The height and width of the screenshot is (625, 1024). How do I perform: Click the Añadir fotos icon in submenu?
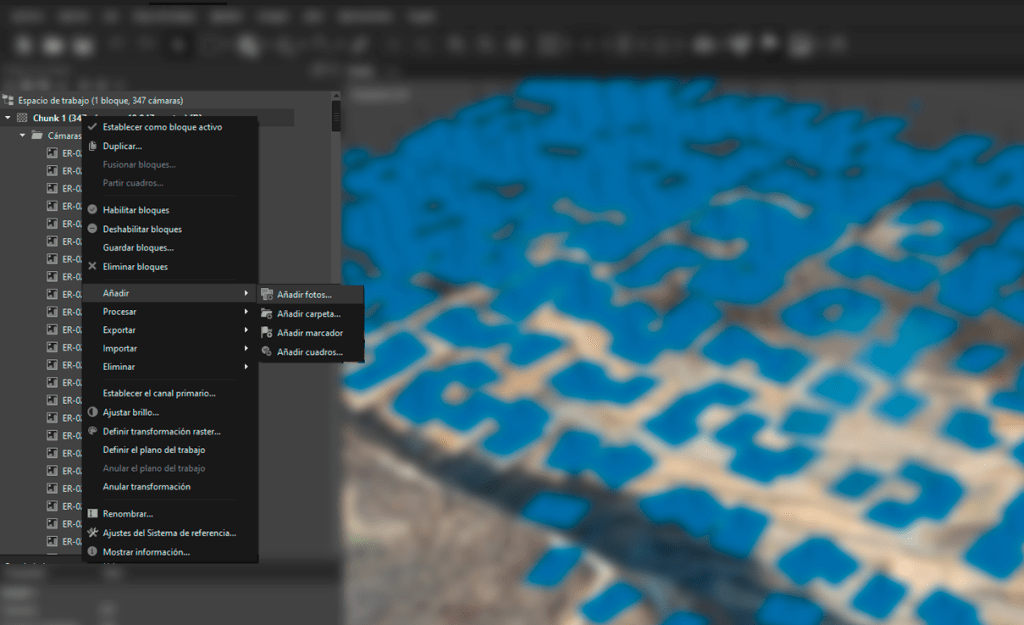pos(266,294)
